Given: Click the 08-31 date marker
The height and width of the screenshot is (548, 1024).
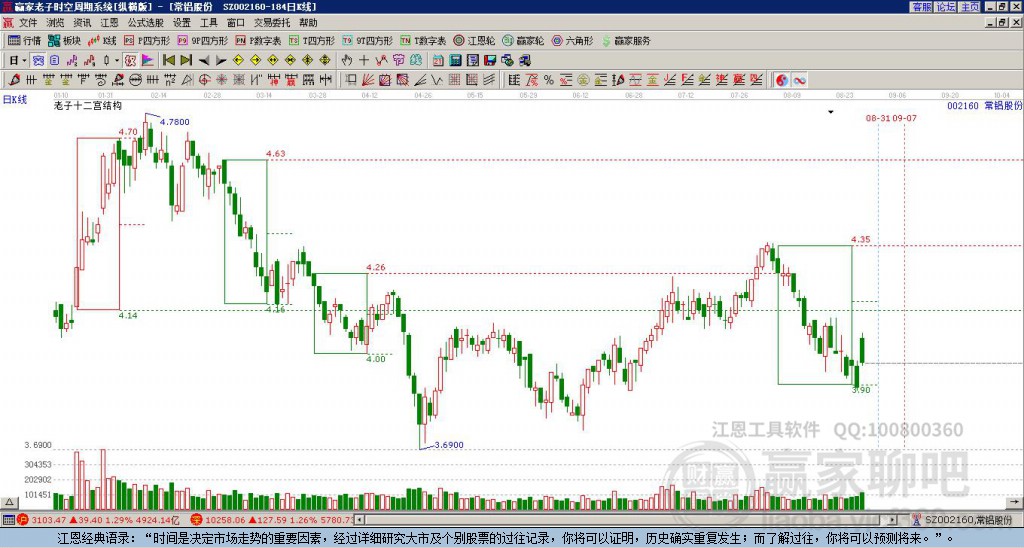Looking at the screenshot, I should point(877,118).
